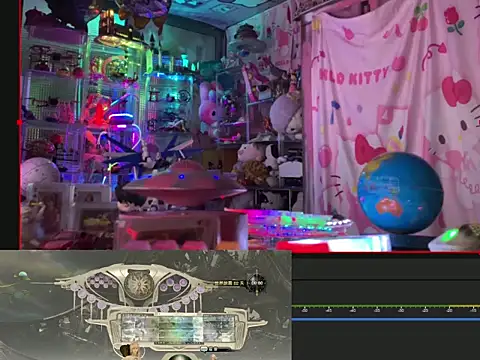The image size is (480, 360).
Task: Select the blonde character portrait
Action: (134, 351)
